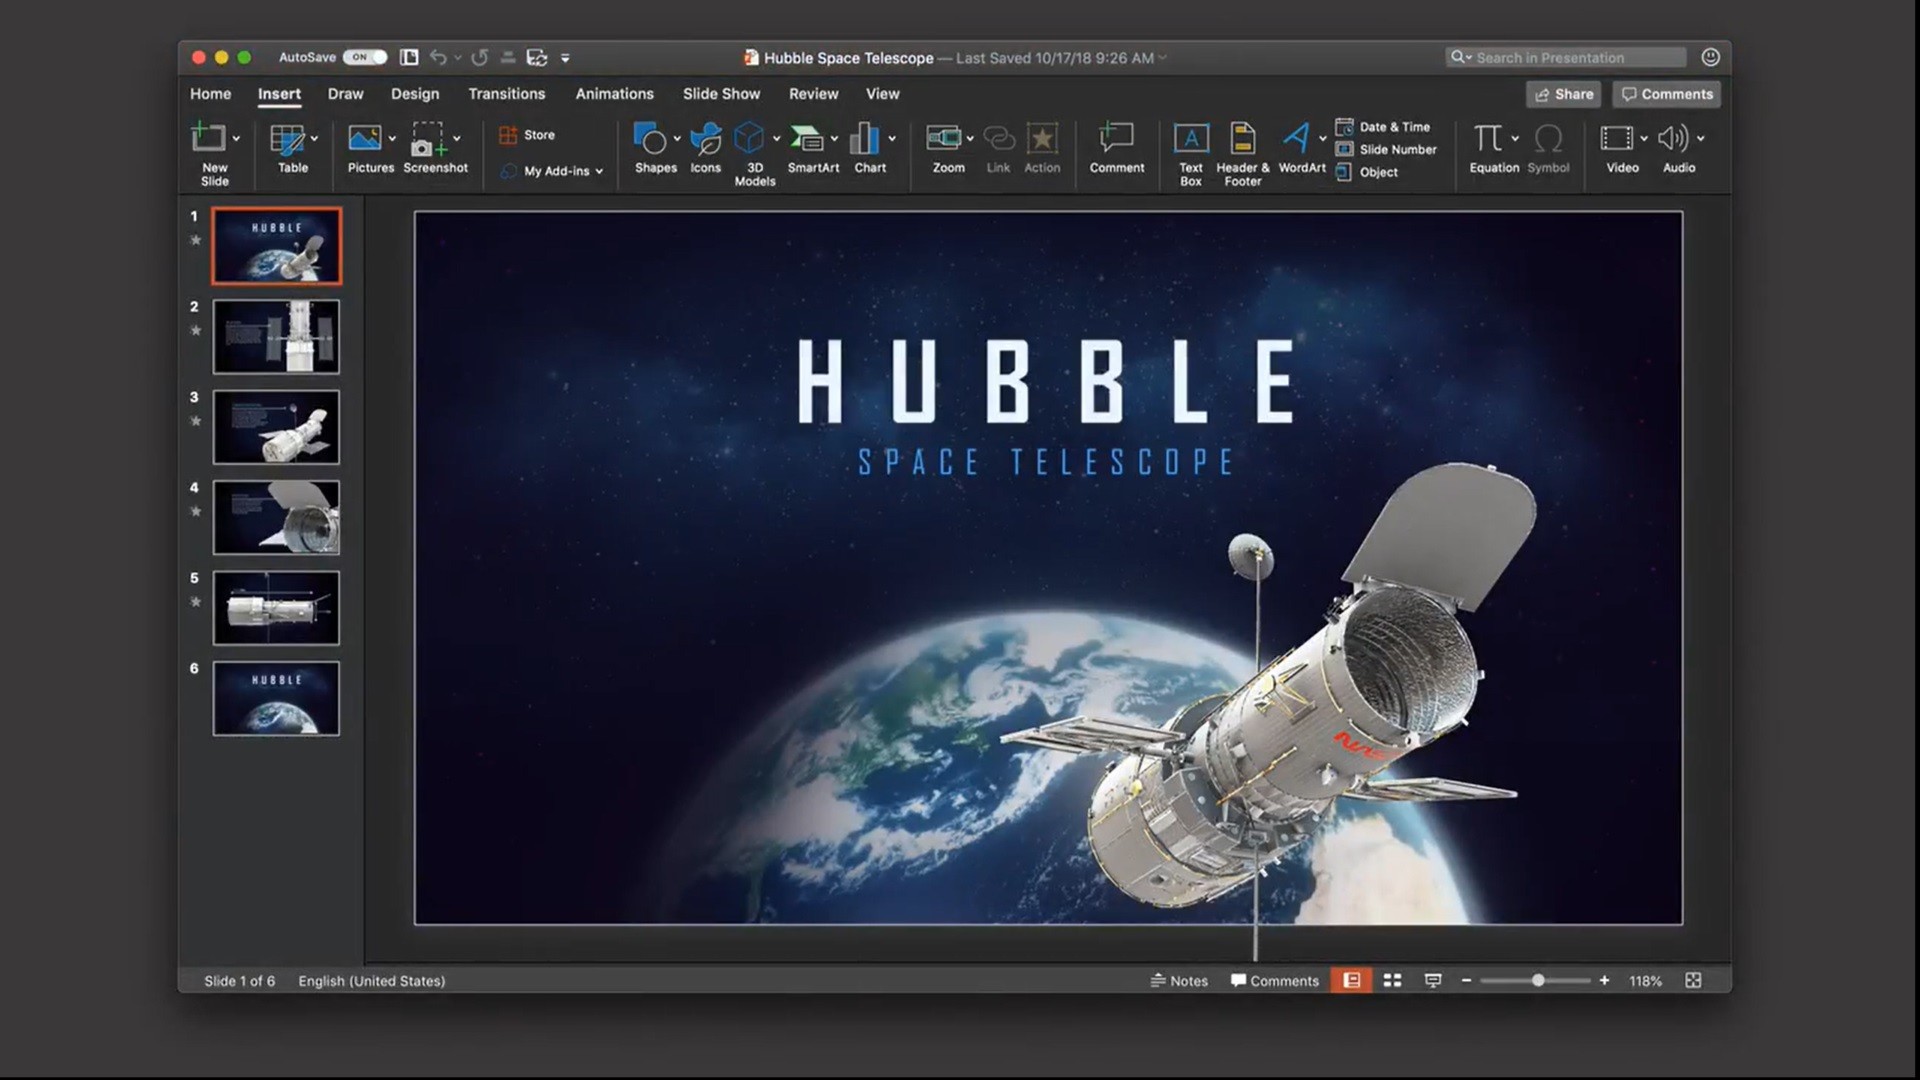Show the Notes pane

[x=1180, y=981]
